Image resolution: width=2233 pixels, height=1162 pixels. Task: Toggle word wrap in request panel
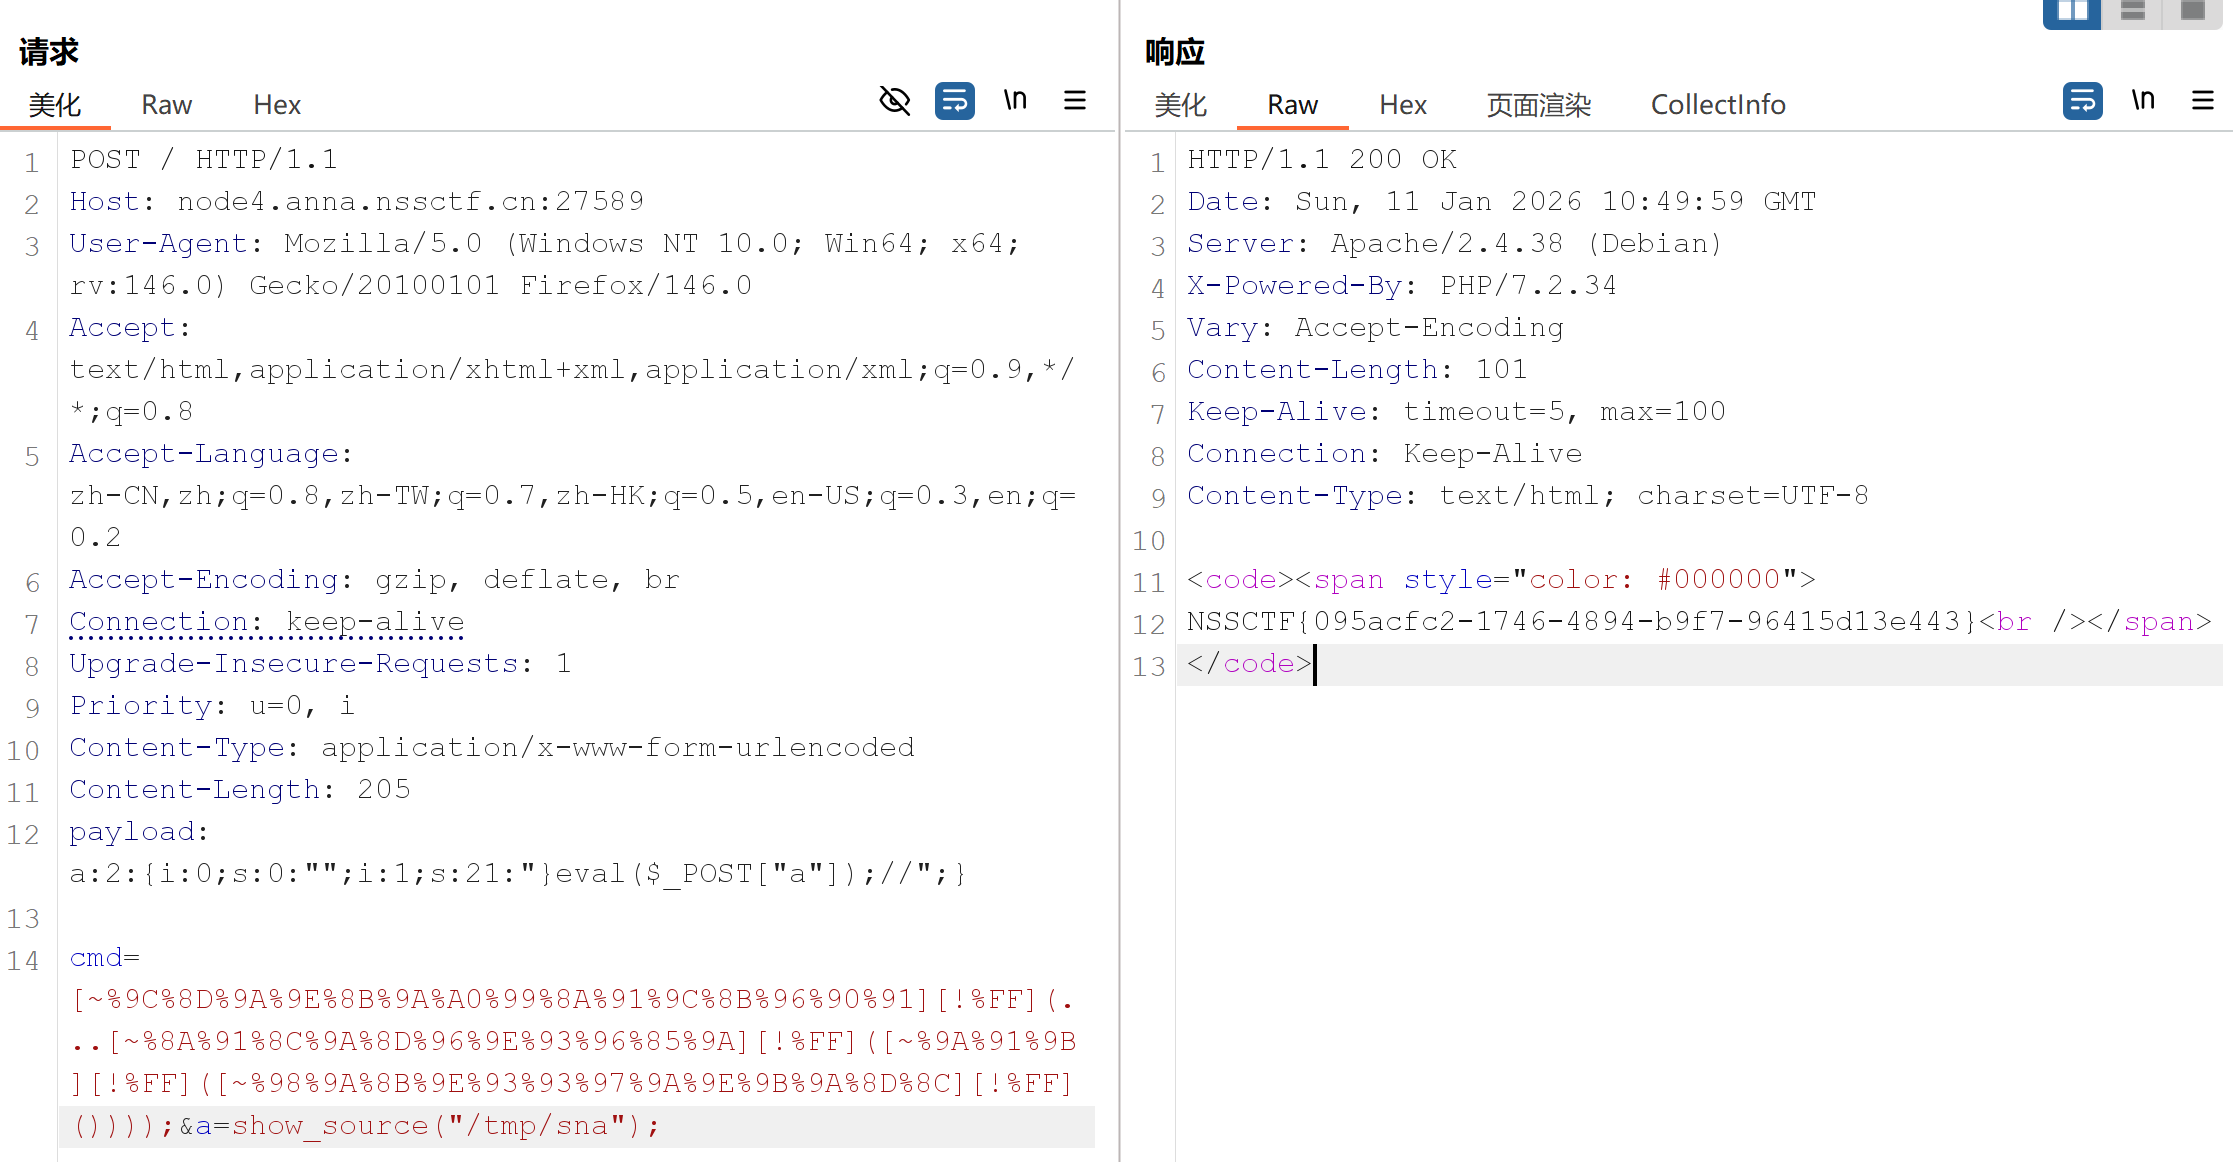[954, 101]
